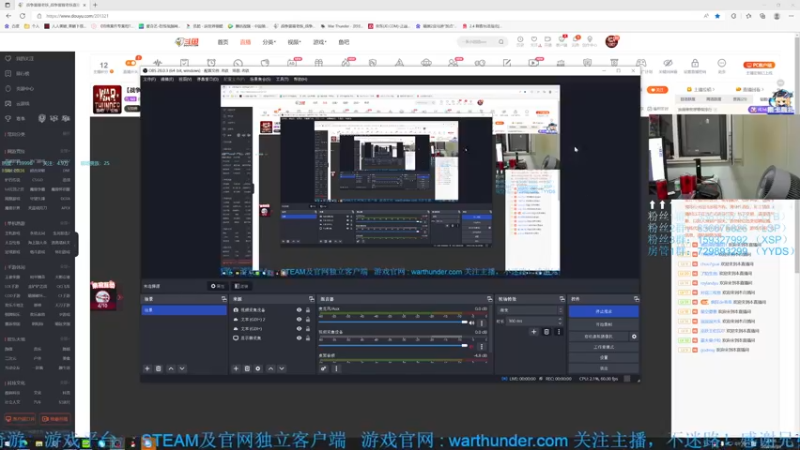
Task: Open second menu in OBS menu bar
Action: (167, 80)
